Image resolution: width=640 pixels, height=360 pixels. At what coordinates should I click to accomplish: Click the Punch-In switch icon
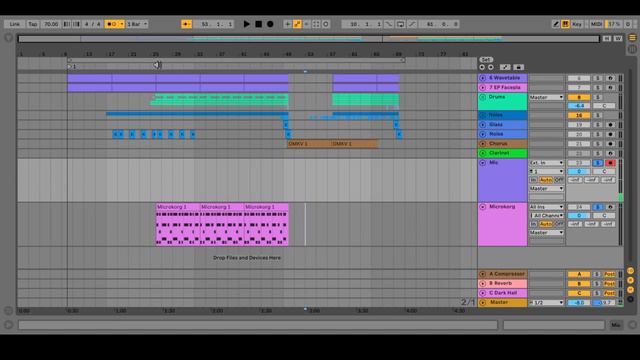coord(389,24)
